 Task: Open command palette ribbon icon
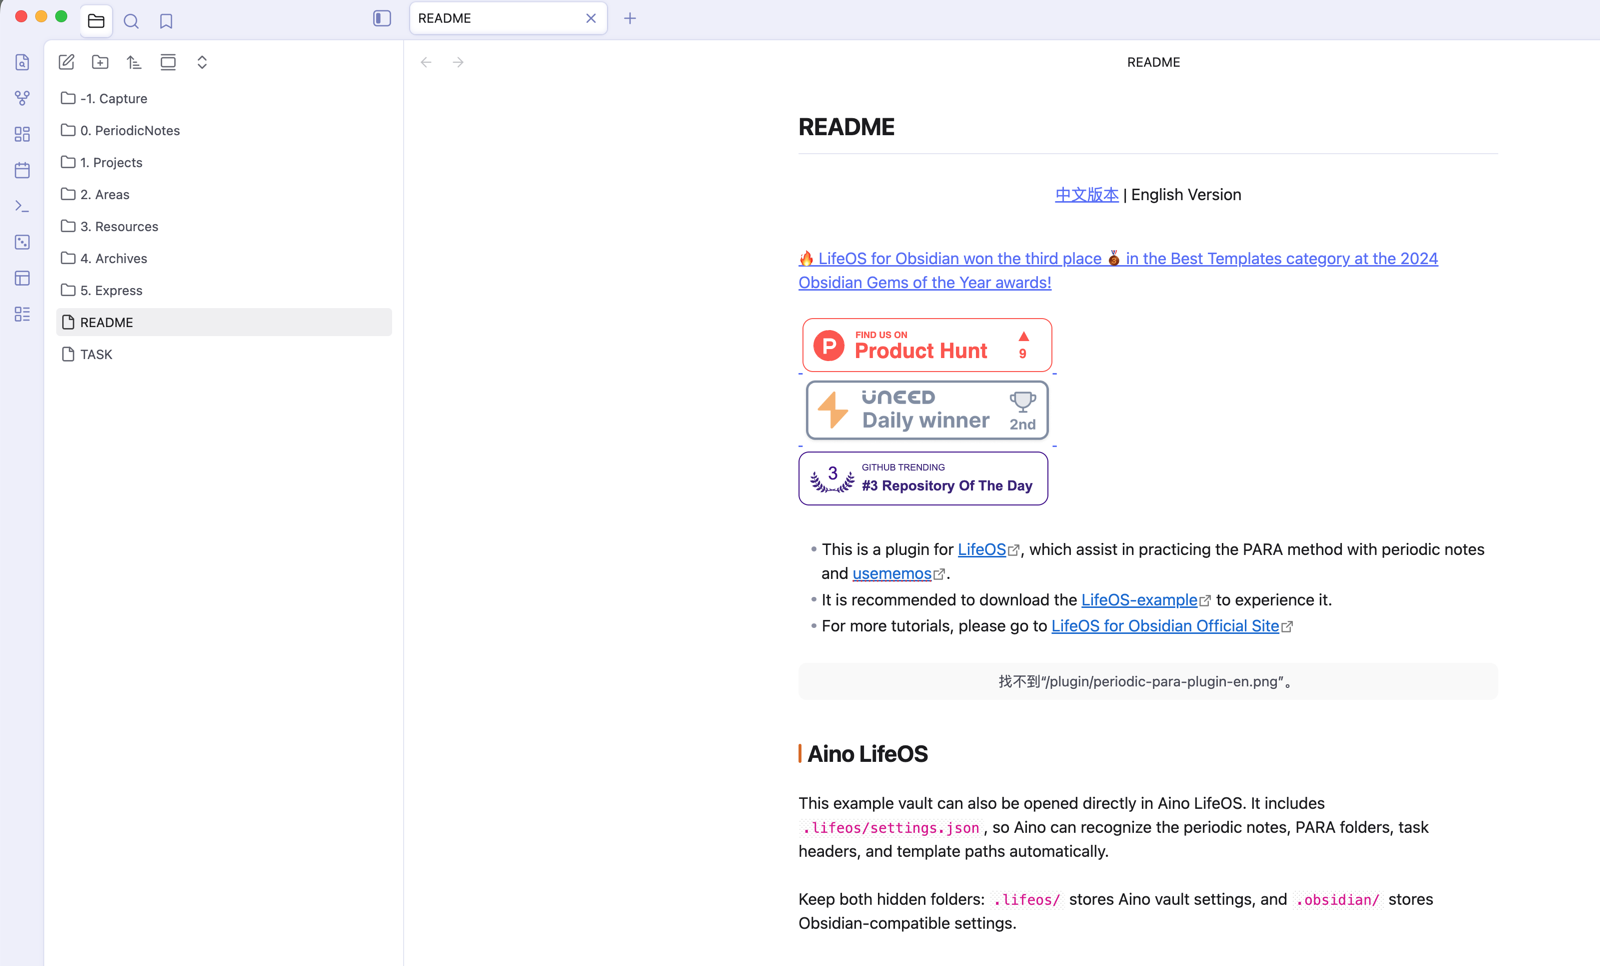coord(22,206)
